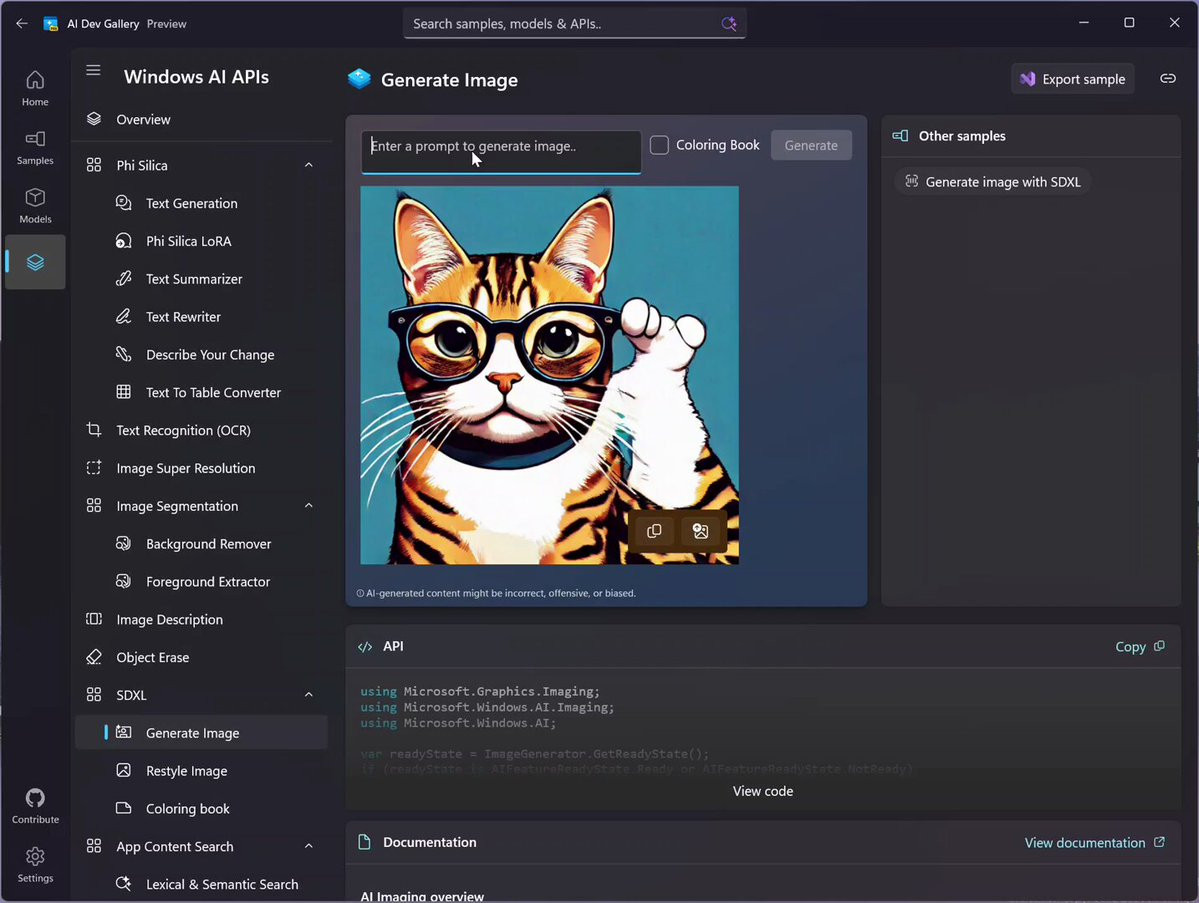
Task: Maximize the AI Dev Gallery window
Action: pyautogui.click(x=1129, y=23)
